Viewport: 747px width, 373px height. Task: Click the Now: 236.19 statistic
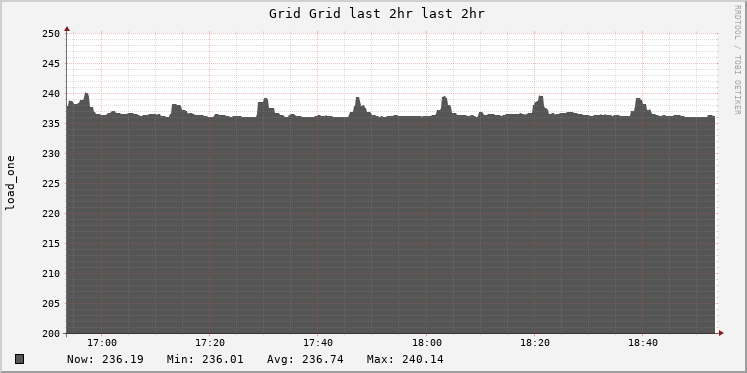click(105, 359)
